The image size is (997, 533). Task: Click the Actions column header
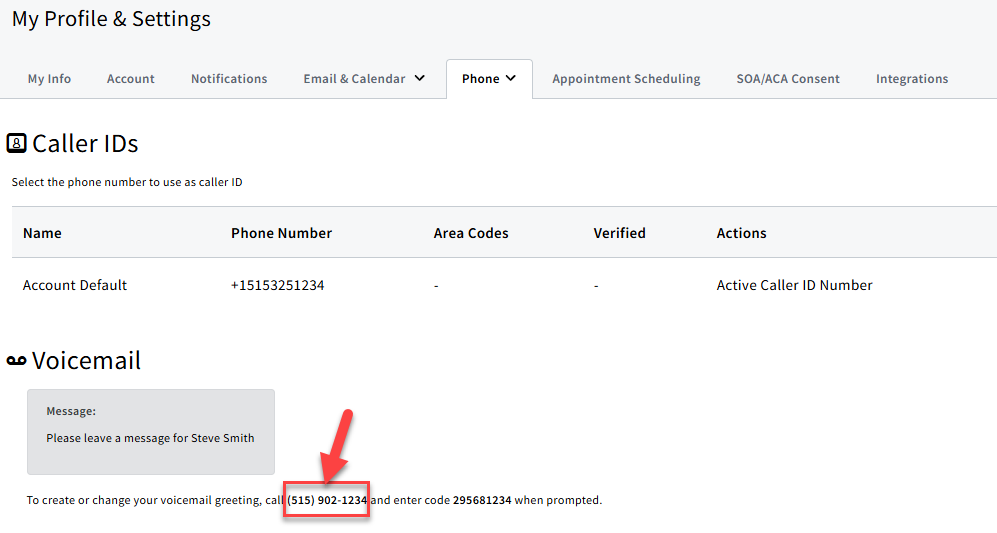pyautogui.click(x=741, y=233)
